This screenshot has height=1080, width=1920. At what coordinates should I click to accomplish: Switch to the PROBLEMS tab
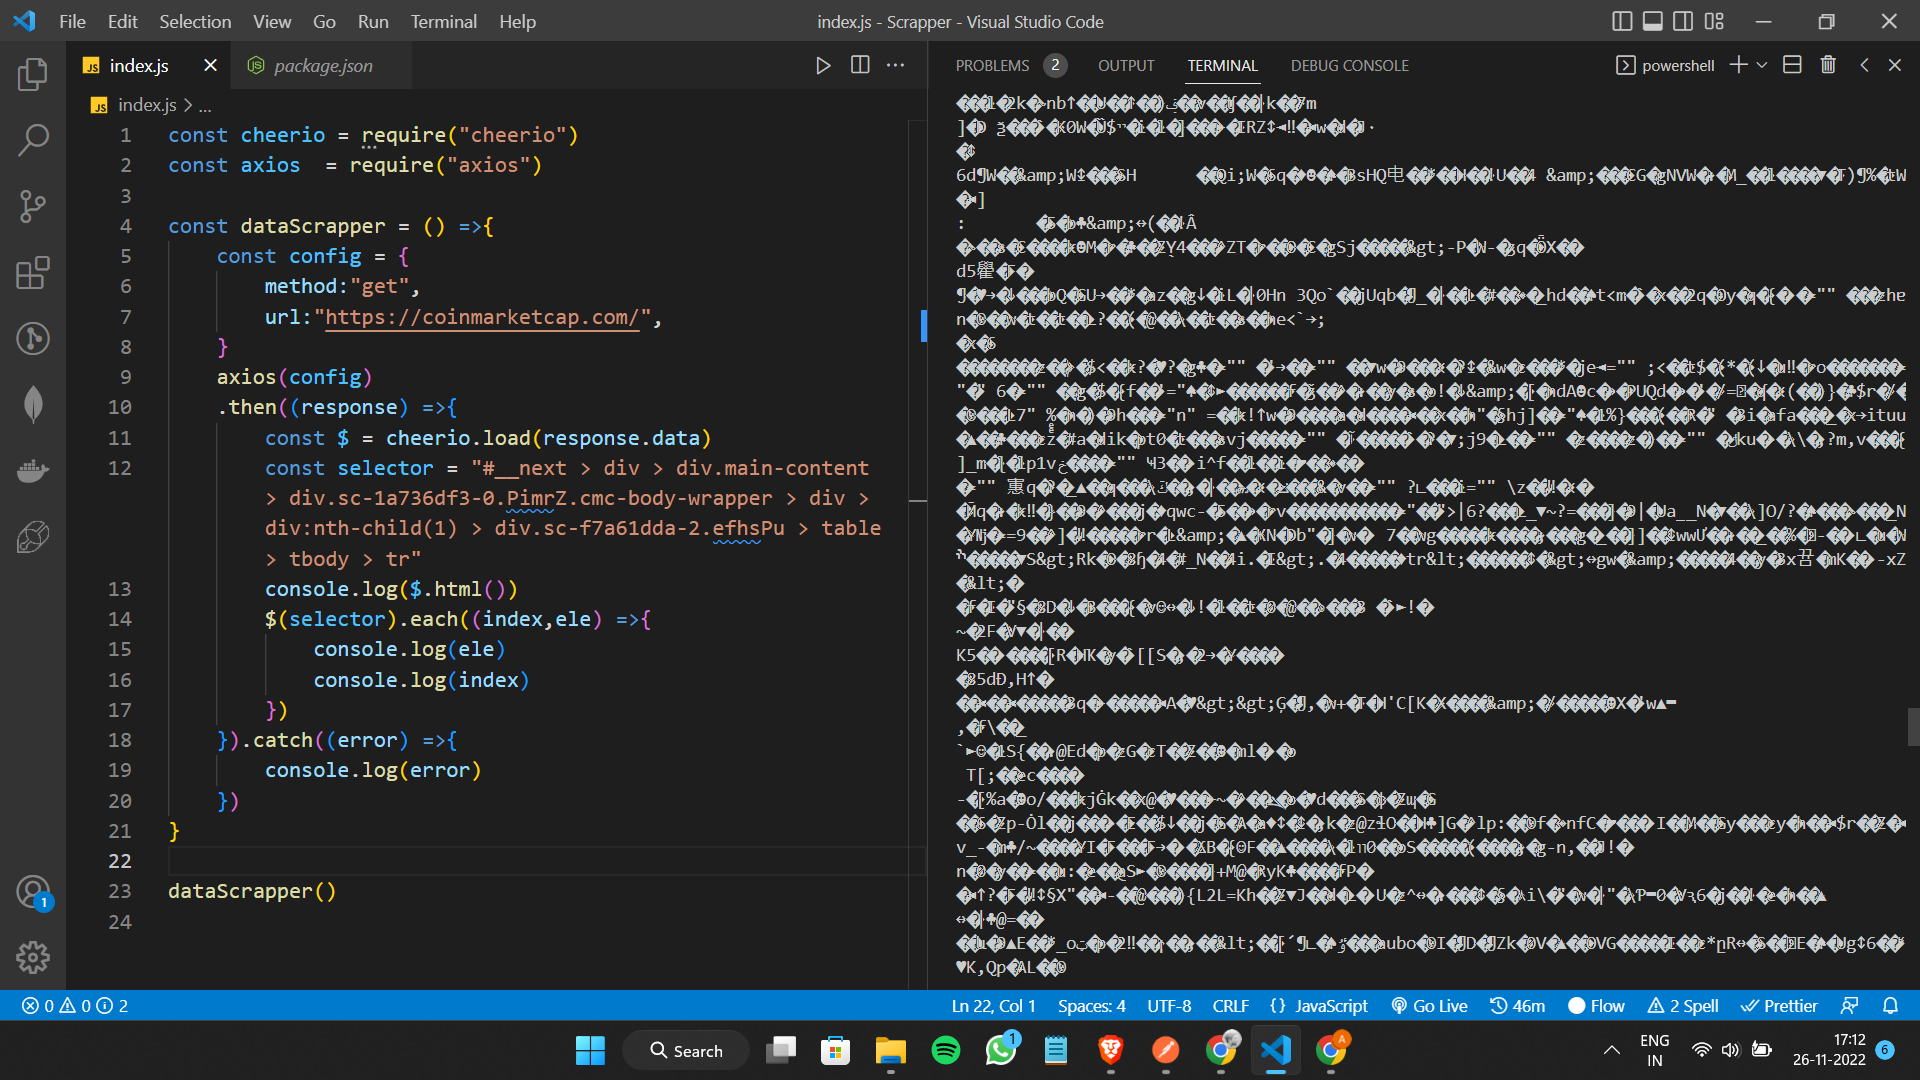(x=993, y=65)
